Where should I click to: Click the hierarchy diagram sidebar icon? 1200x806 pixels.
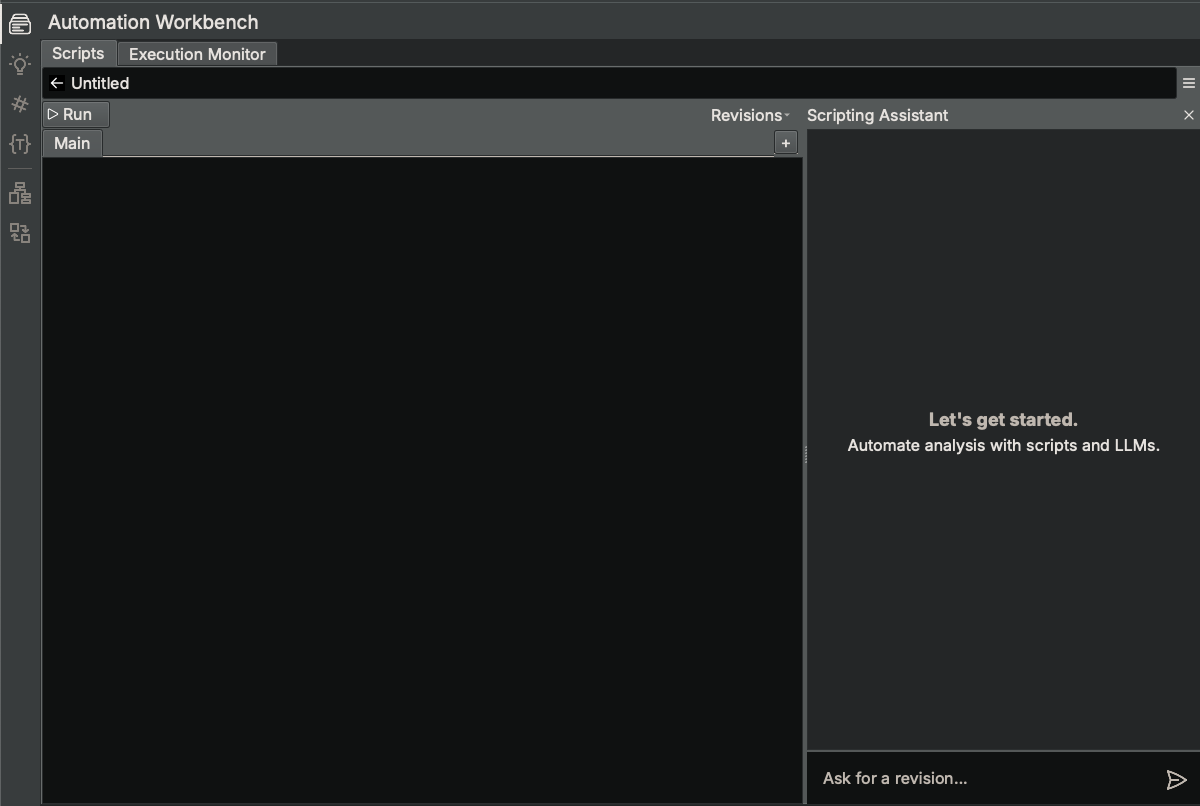pos(20,193)
